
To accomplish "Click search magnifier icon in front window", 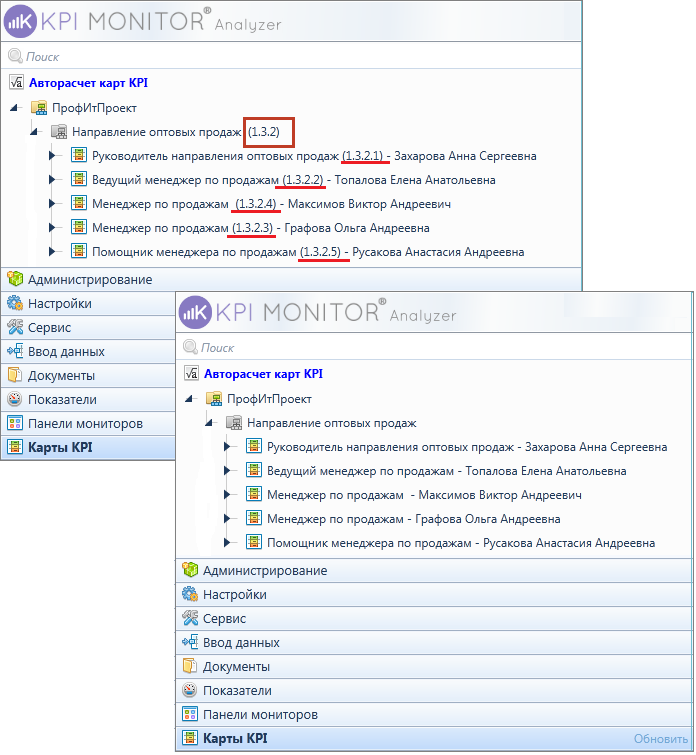I will [191, 347].
